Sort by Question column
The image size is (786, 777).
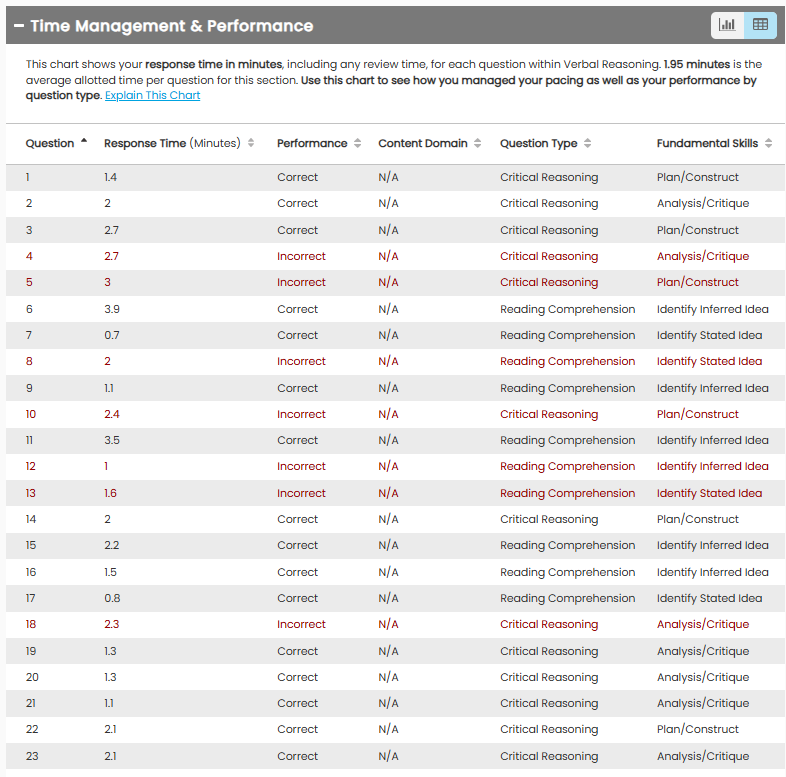tap(83, 142)
